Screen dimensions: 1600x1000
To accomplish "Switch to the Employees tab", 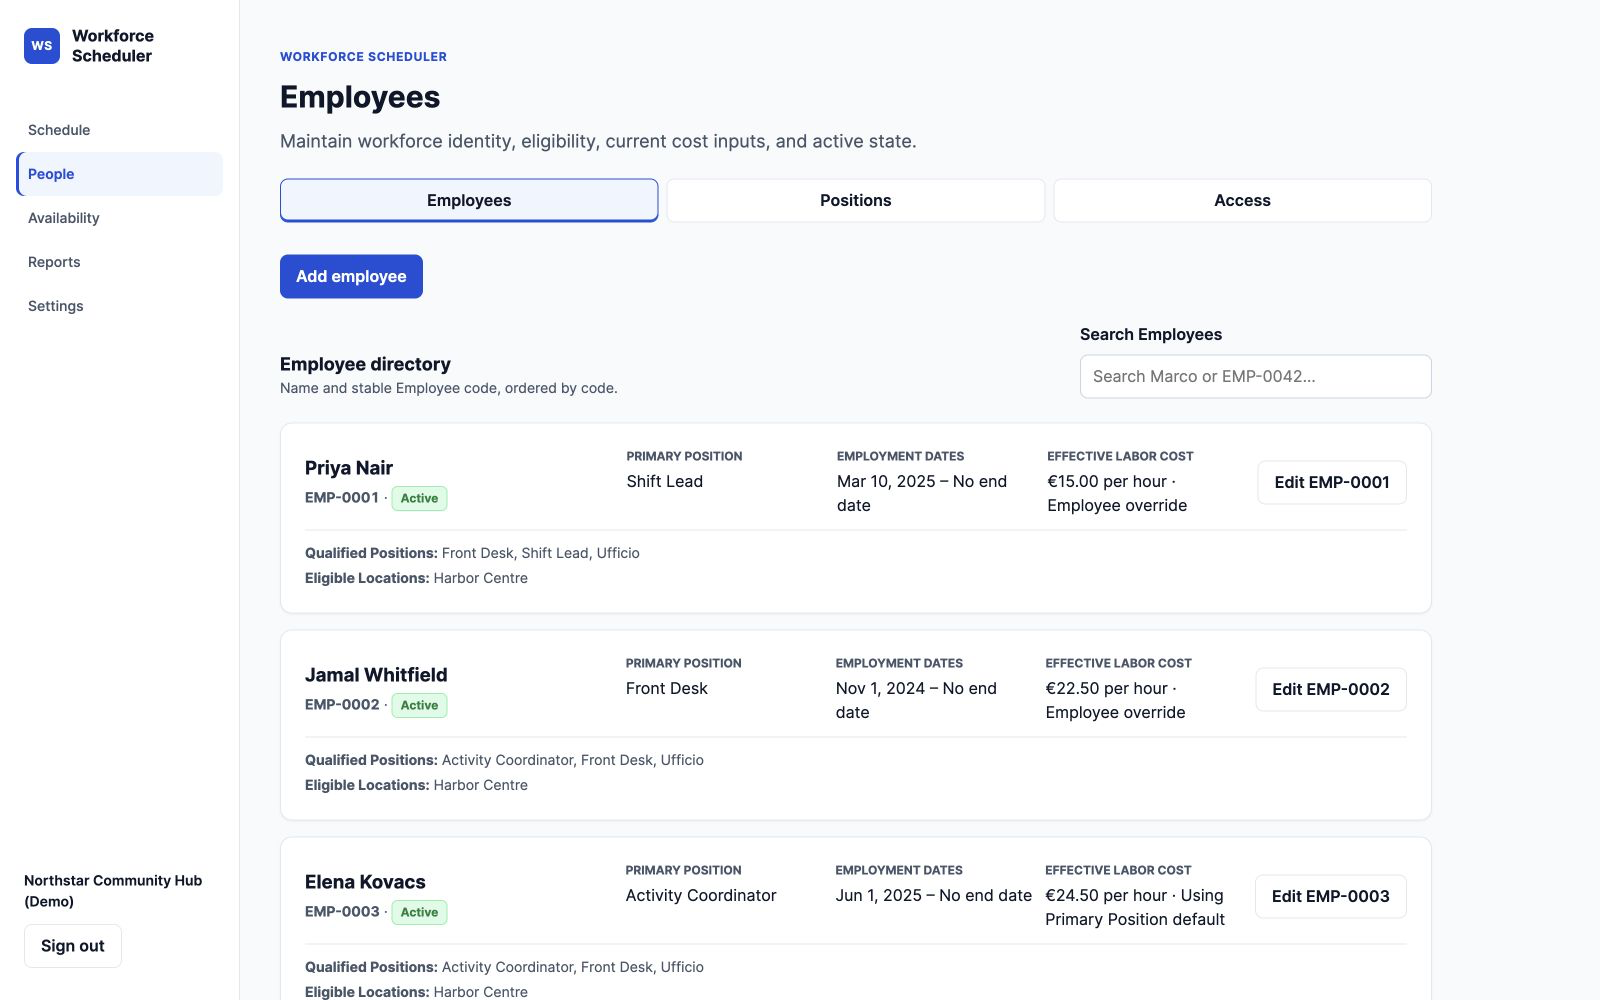I will (x=469, y=200).
